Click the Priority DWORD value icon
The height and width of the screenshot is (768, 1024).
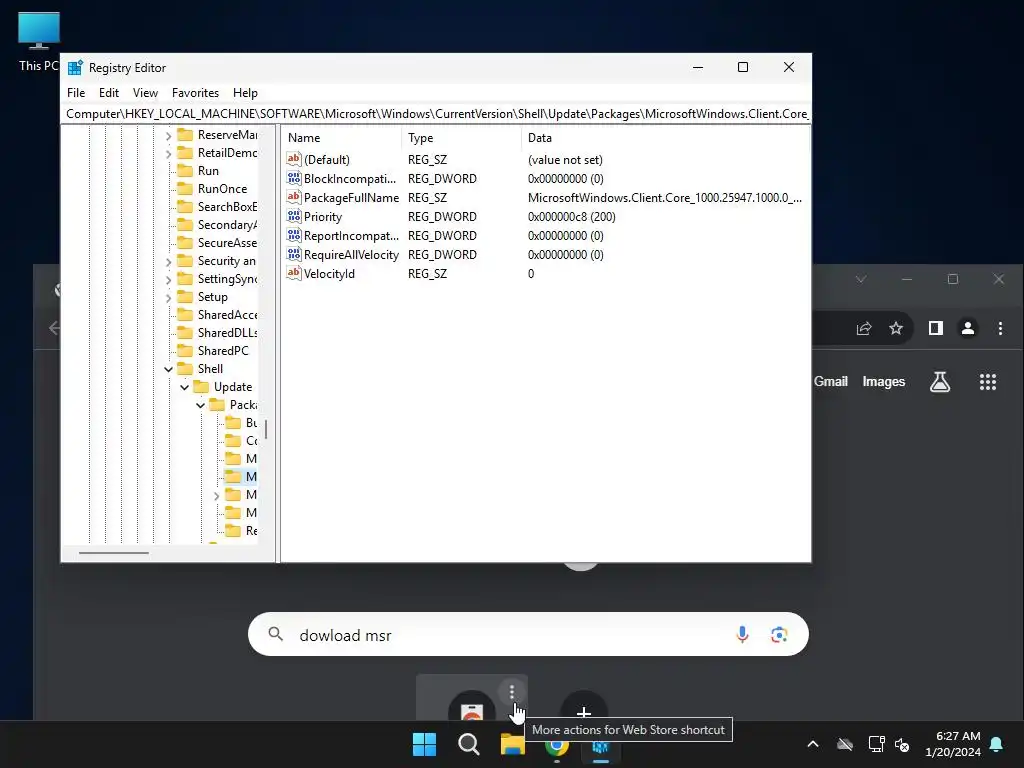pyautogui.click(x=294, y=216)
